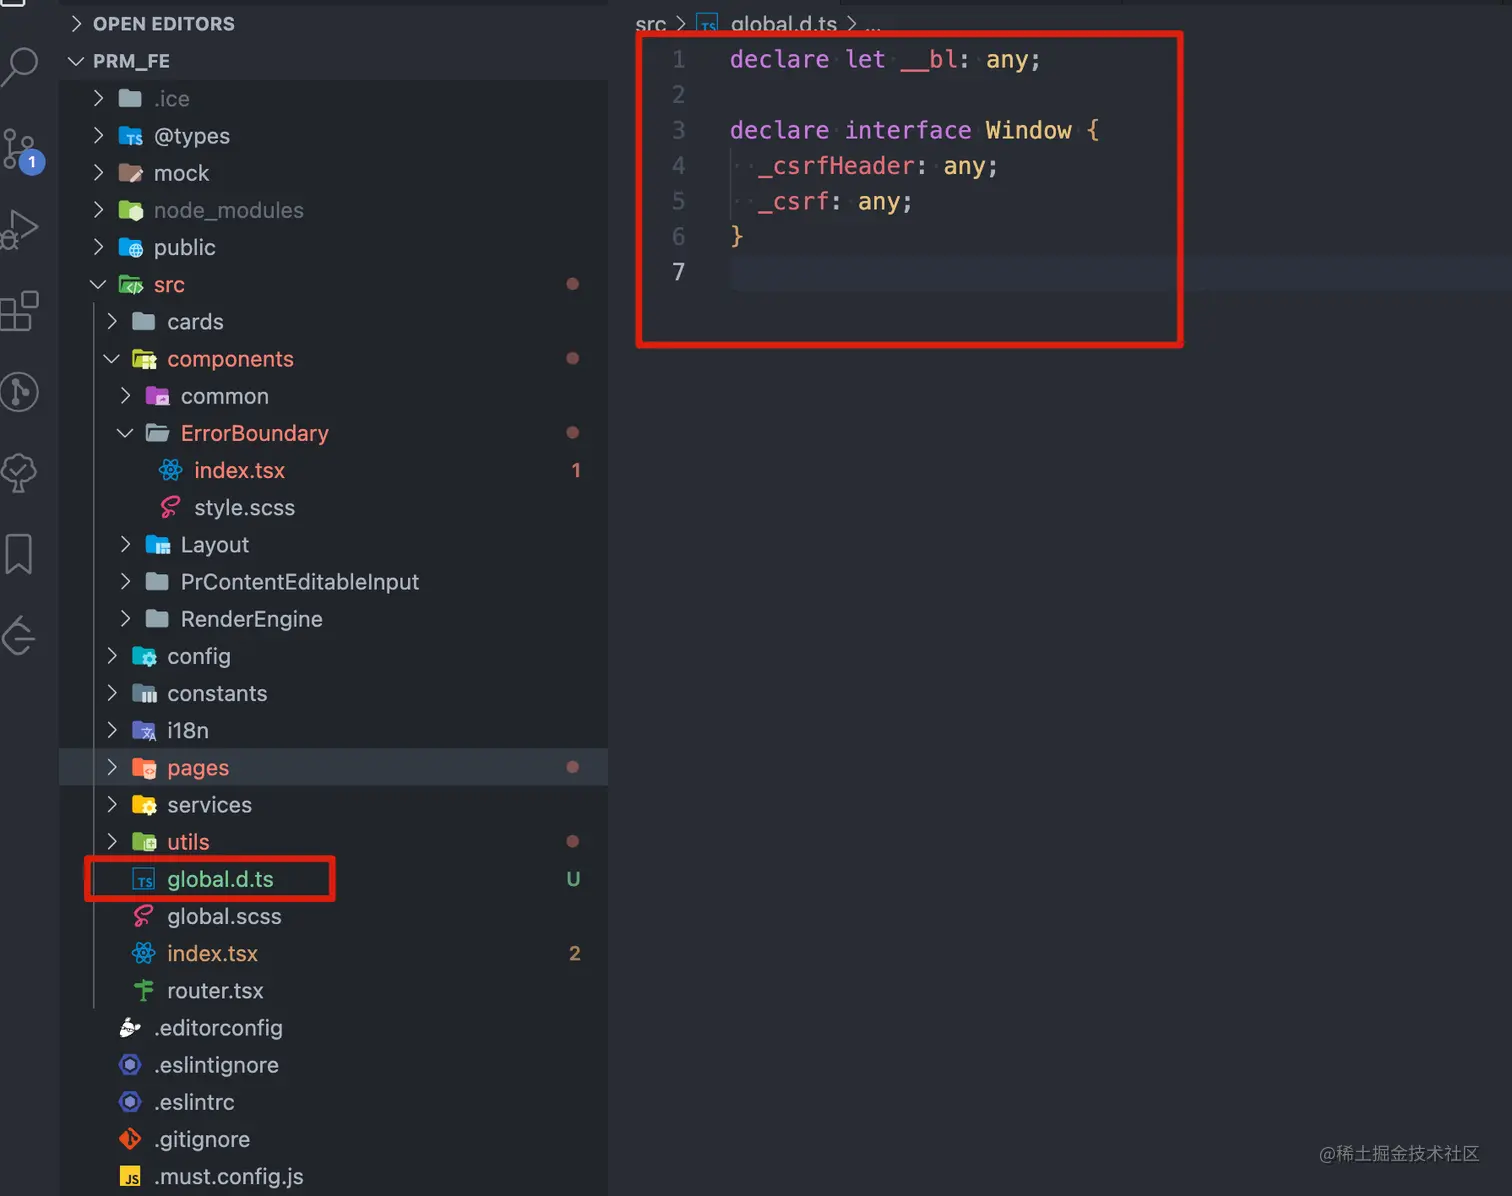Click the folder icon beside mock

tap(131, 173)
